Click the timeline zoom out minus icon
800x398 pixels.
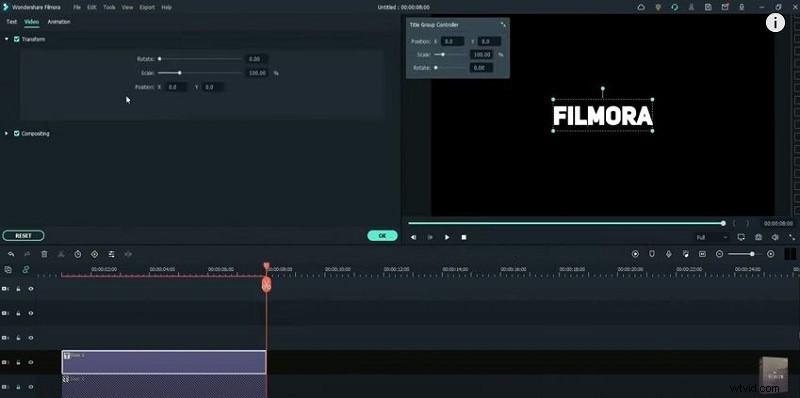point(719,254)
